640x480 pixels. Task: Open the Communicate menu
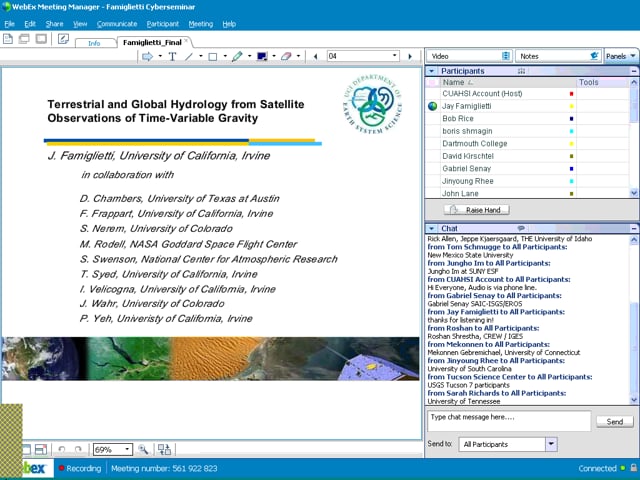[x=117, y=24]
